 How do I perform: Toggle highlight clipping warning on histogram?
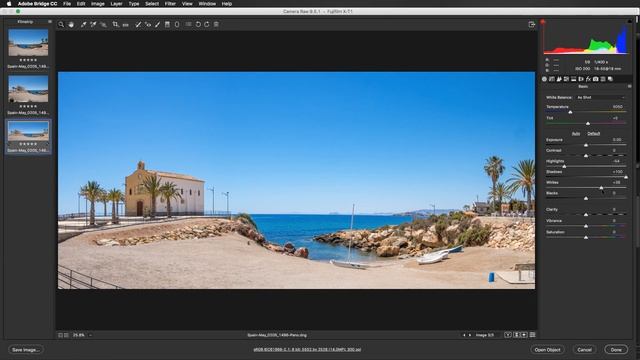click(629, 22)
